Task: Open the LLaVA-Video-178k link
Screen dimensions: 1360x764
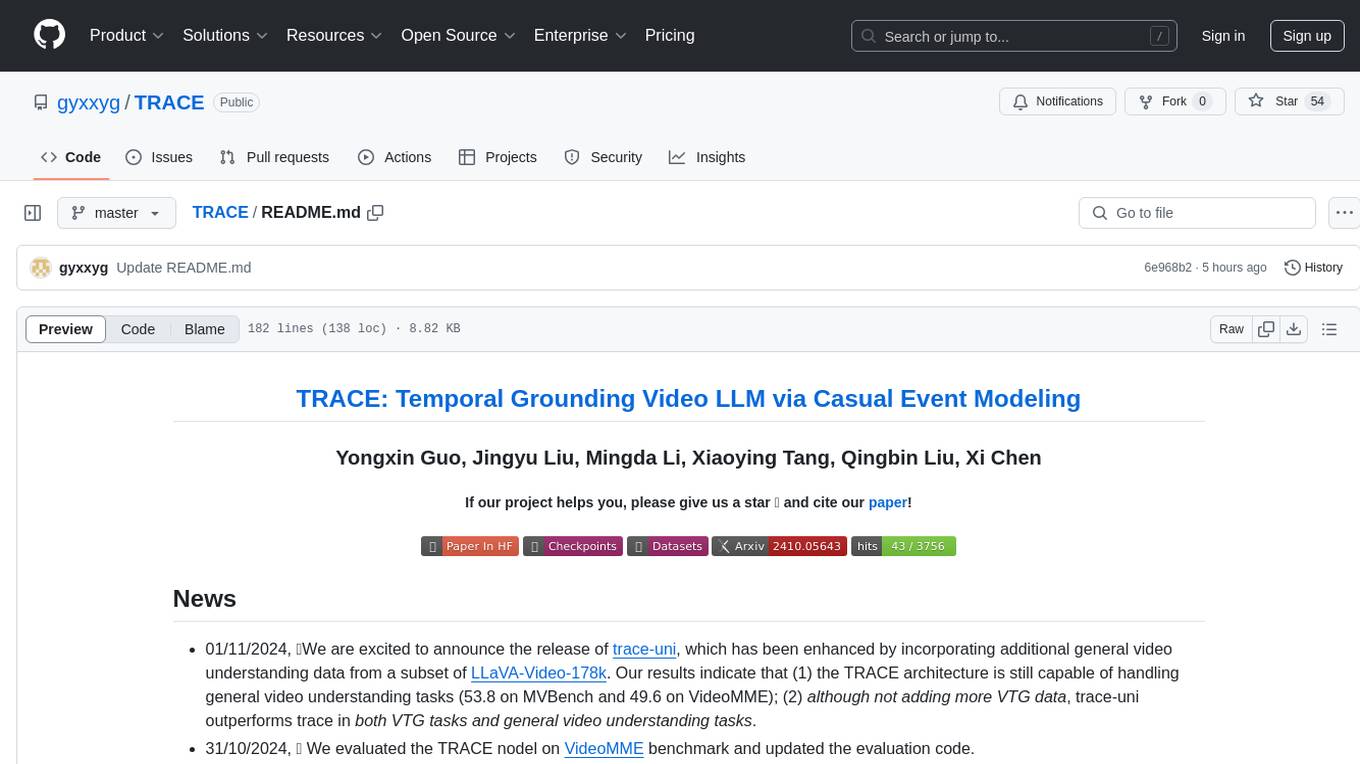Action: (x=539, y=672)
